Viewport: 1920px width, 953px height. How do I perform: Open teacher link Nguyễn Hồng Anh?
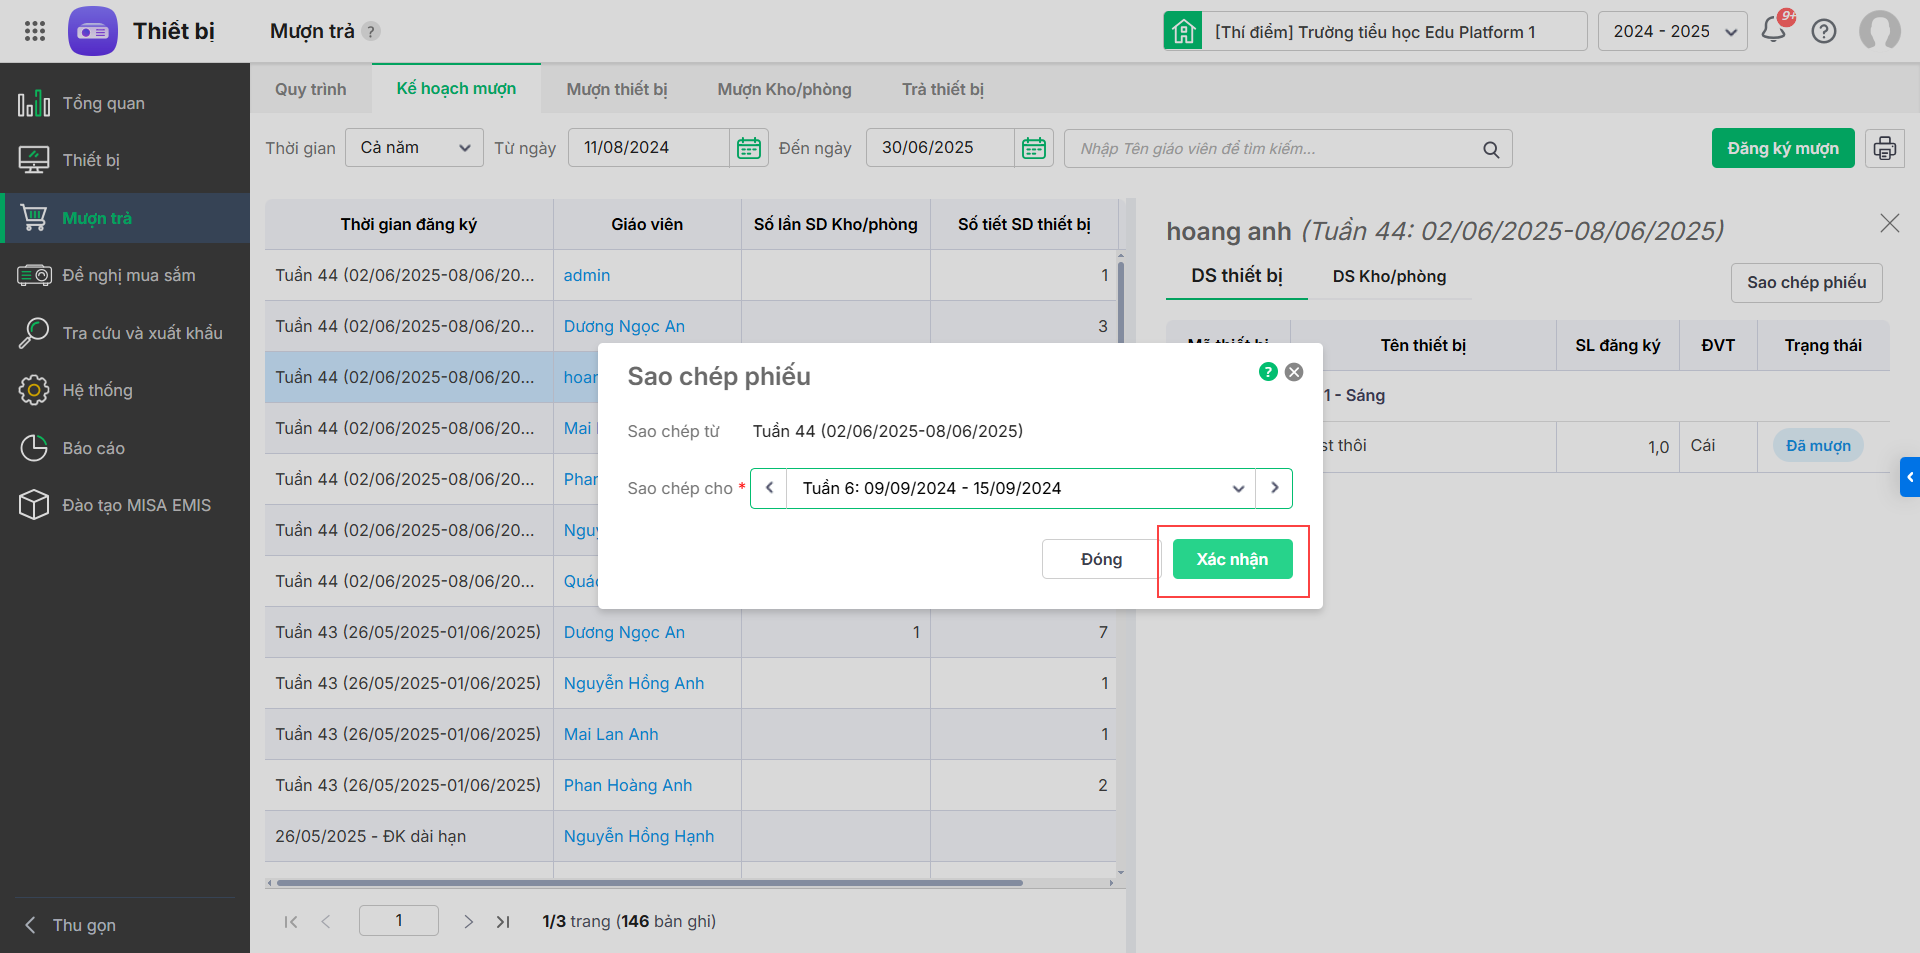point(634,683)
